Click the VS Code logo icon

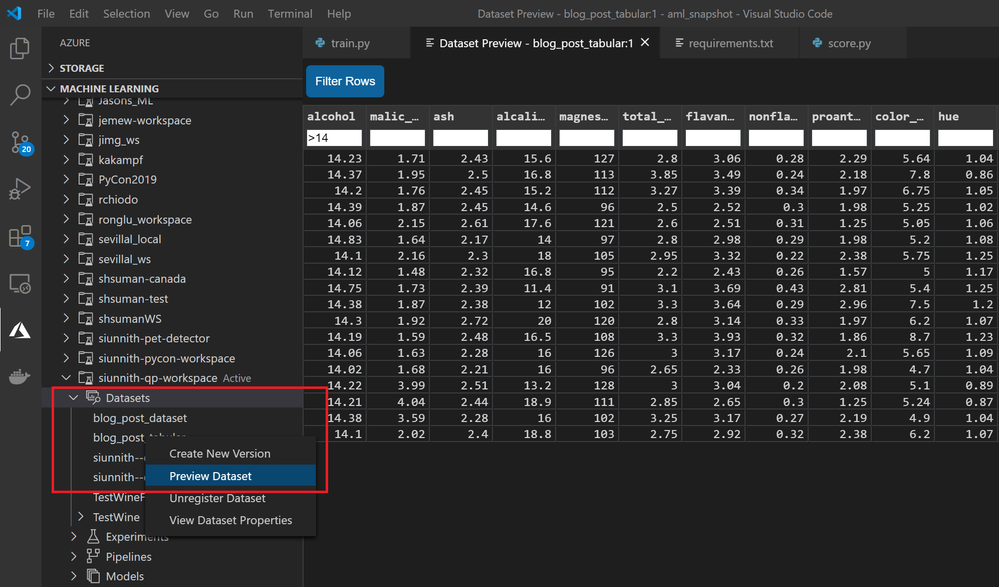[14, 13]
